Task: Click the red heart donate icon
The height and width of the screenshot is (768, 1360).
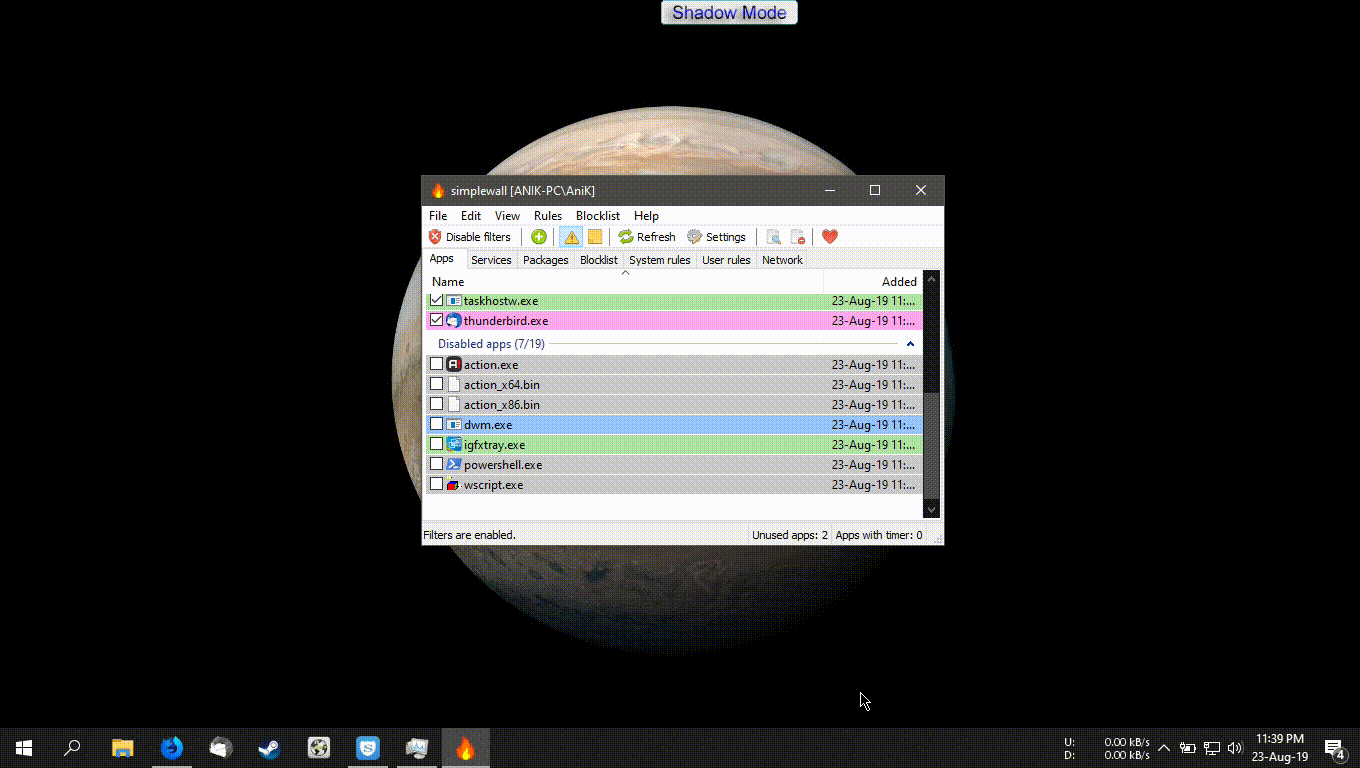Action: [x=829, y=237]
